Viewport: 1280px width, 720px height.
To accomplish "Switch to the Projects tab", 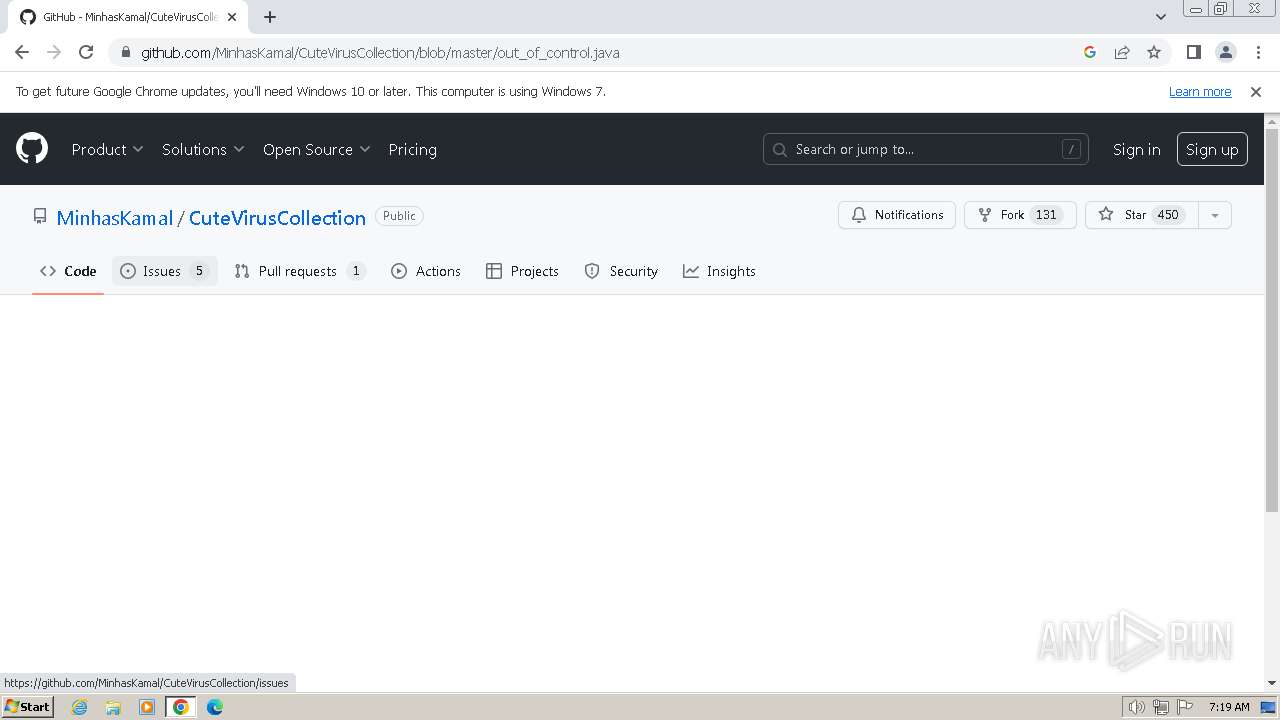I will pyautogui.click(x=522, y=271).
